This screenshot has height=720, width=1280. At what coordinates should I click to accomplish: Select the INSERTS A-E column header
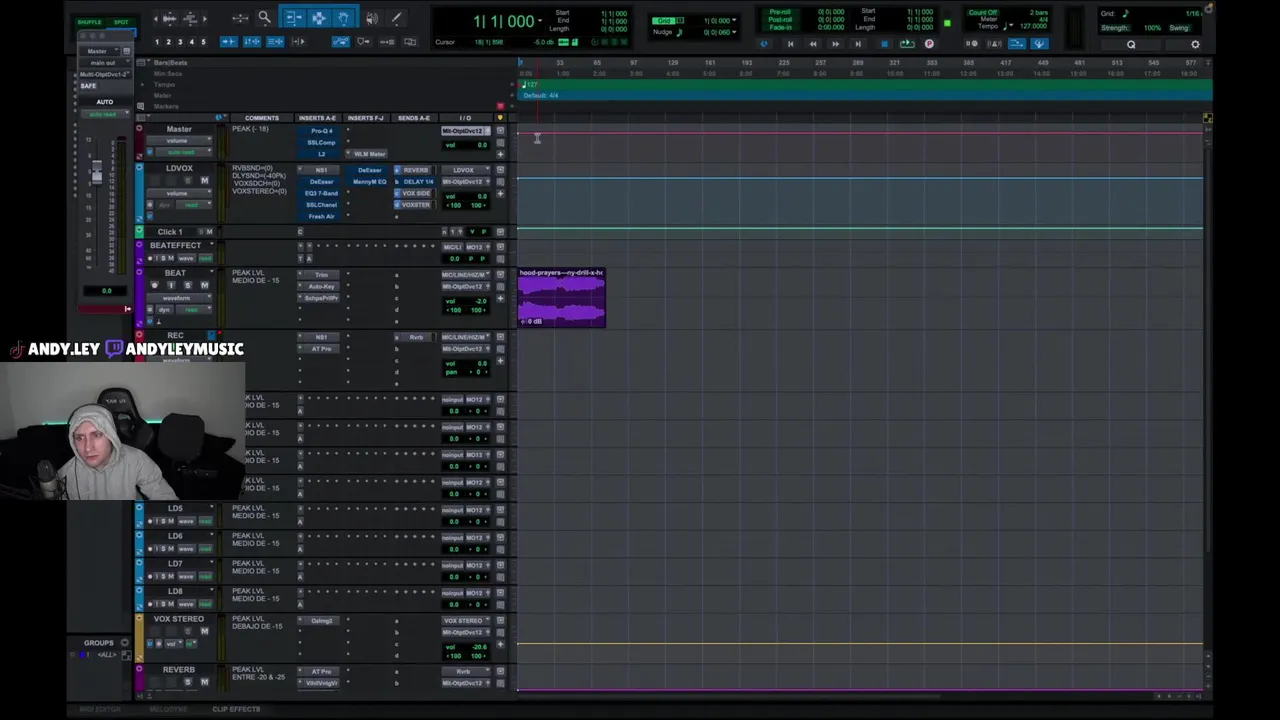point(317,118)
